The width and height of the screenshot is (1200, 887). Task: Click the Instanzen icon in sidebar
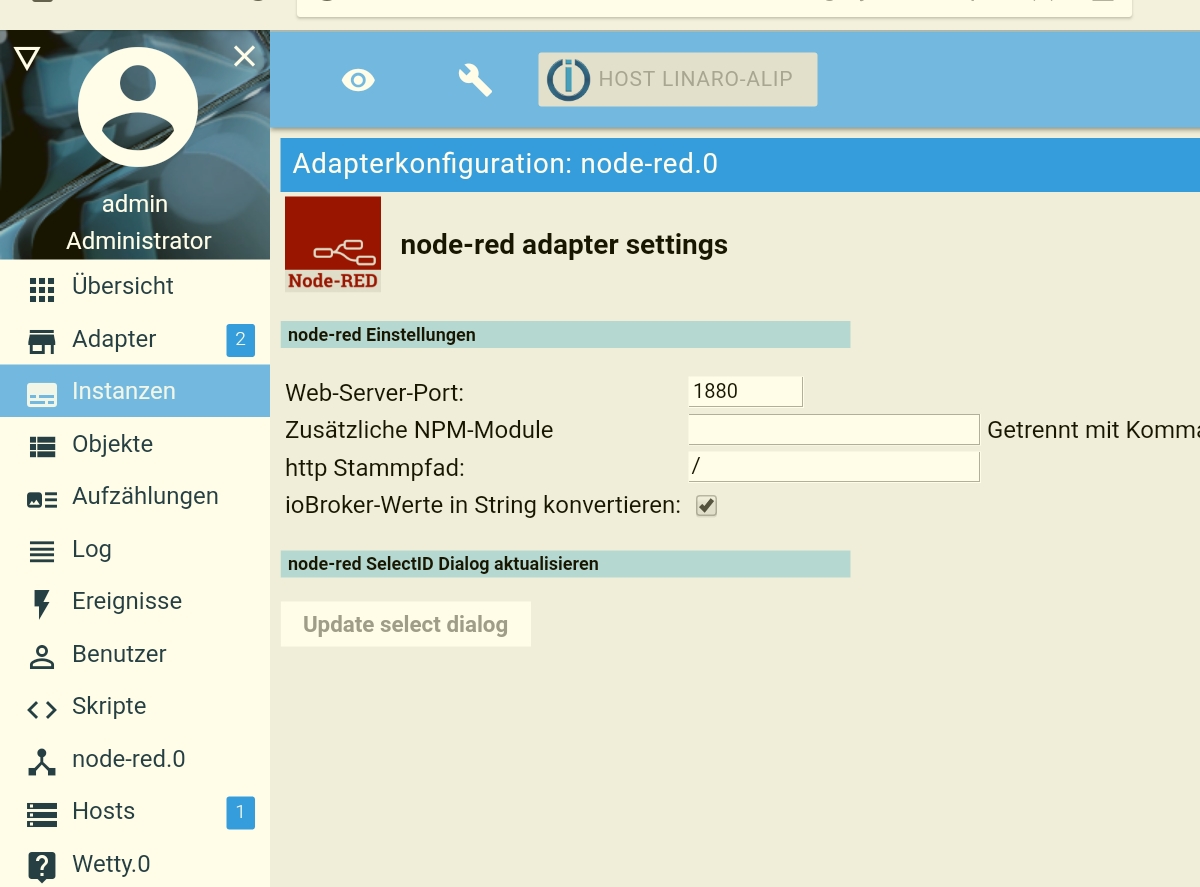pos(41,394)
